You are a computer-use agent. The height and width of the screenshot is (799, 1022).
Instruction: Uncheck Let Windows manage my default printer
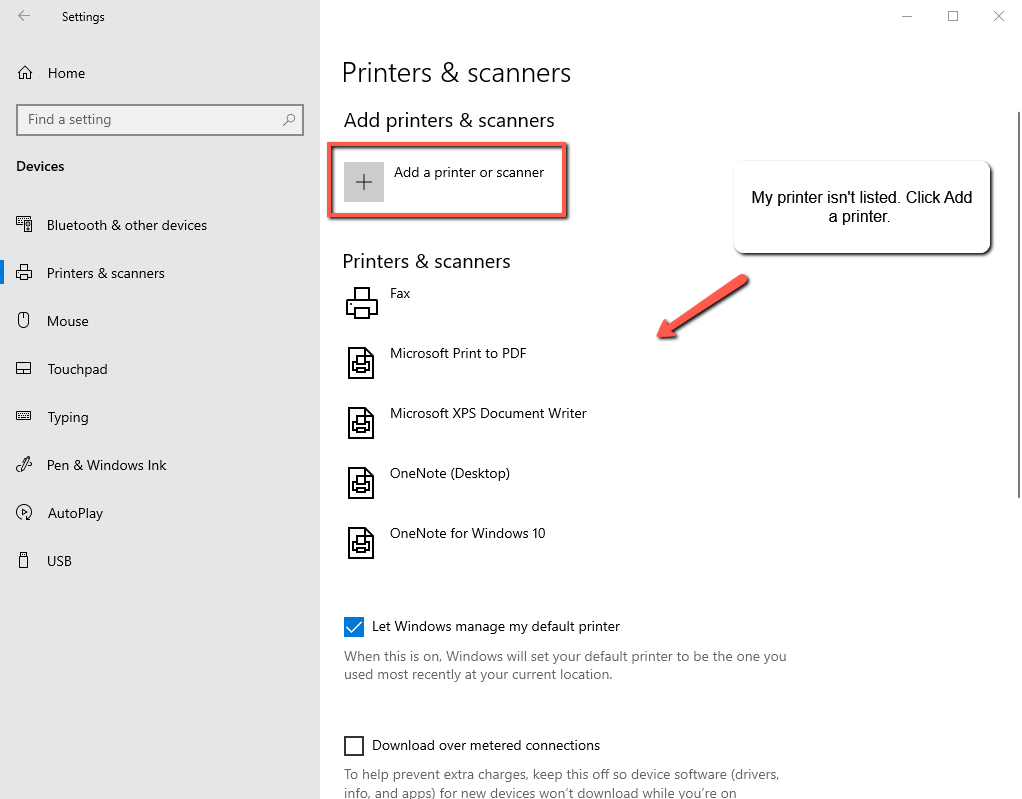click(354, 627)
